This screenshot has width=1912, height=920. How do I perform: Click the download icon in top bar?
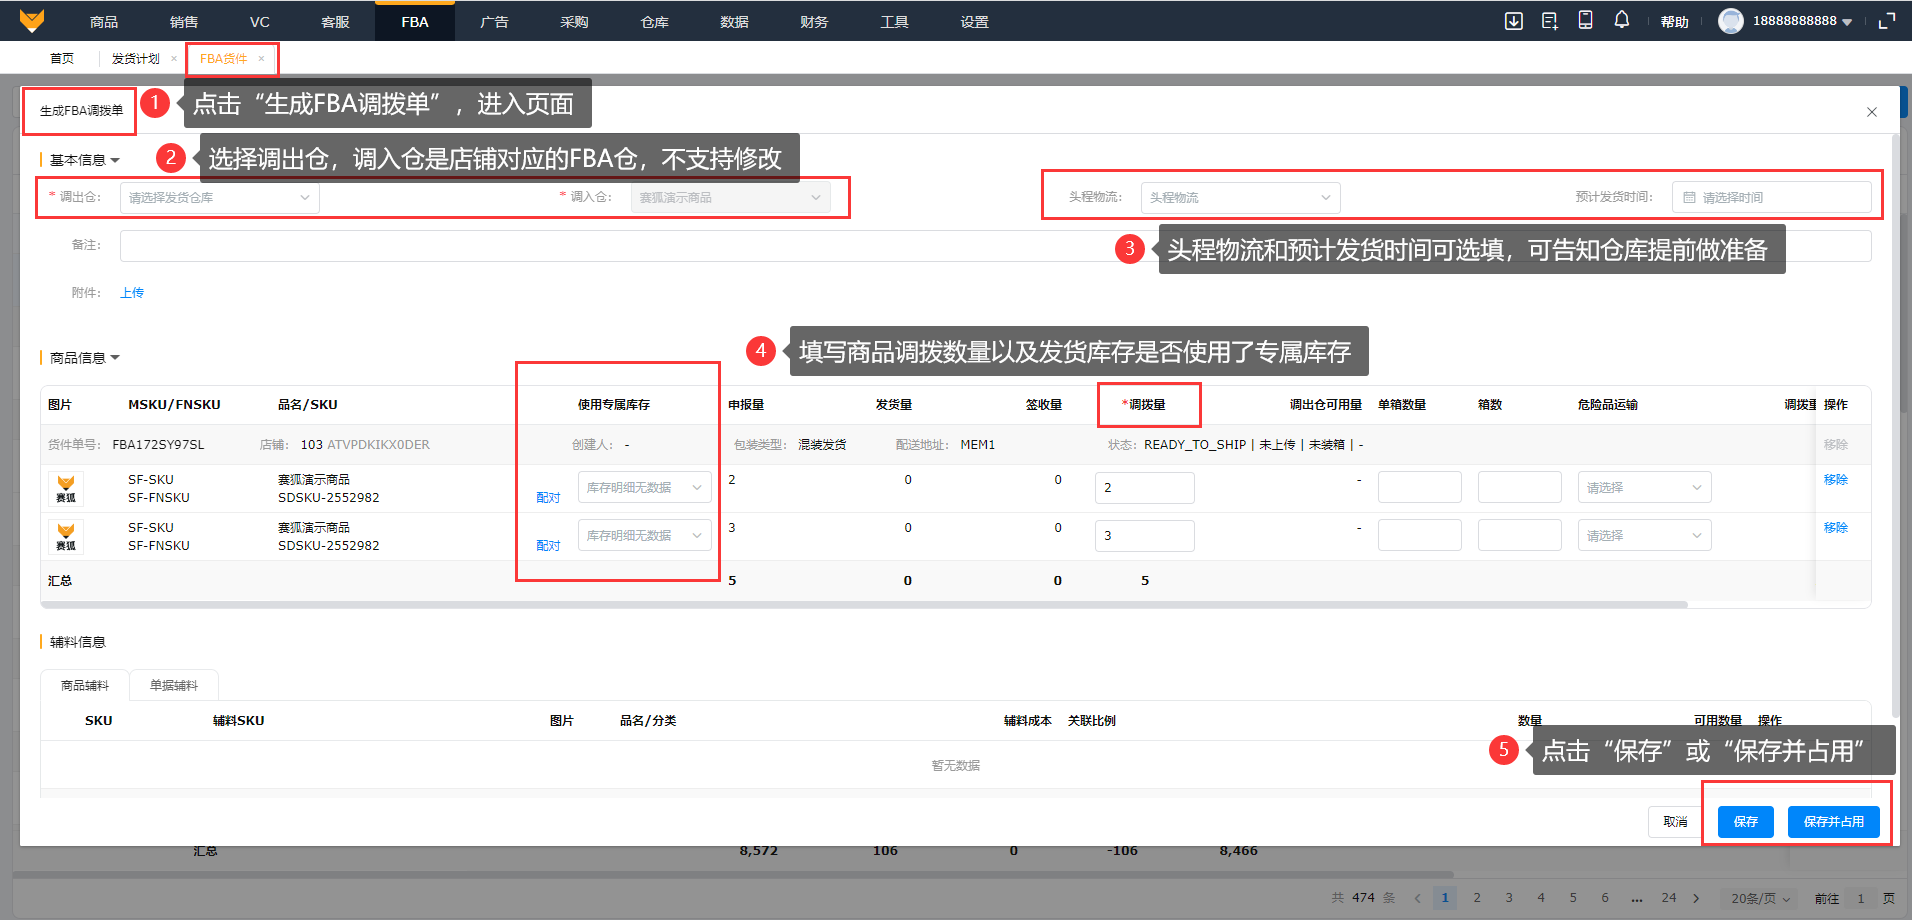click(1513, 21)
